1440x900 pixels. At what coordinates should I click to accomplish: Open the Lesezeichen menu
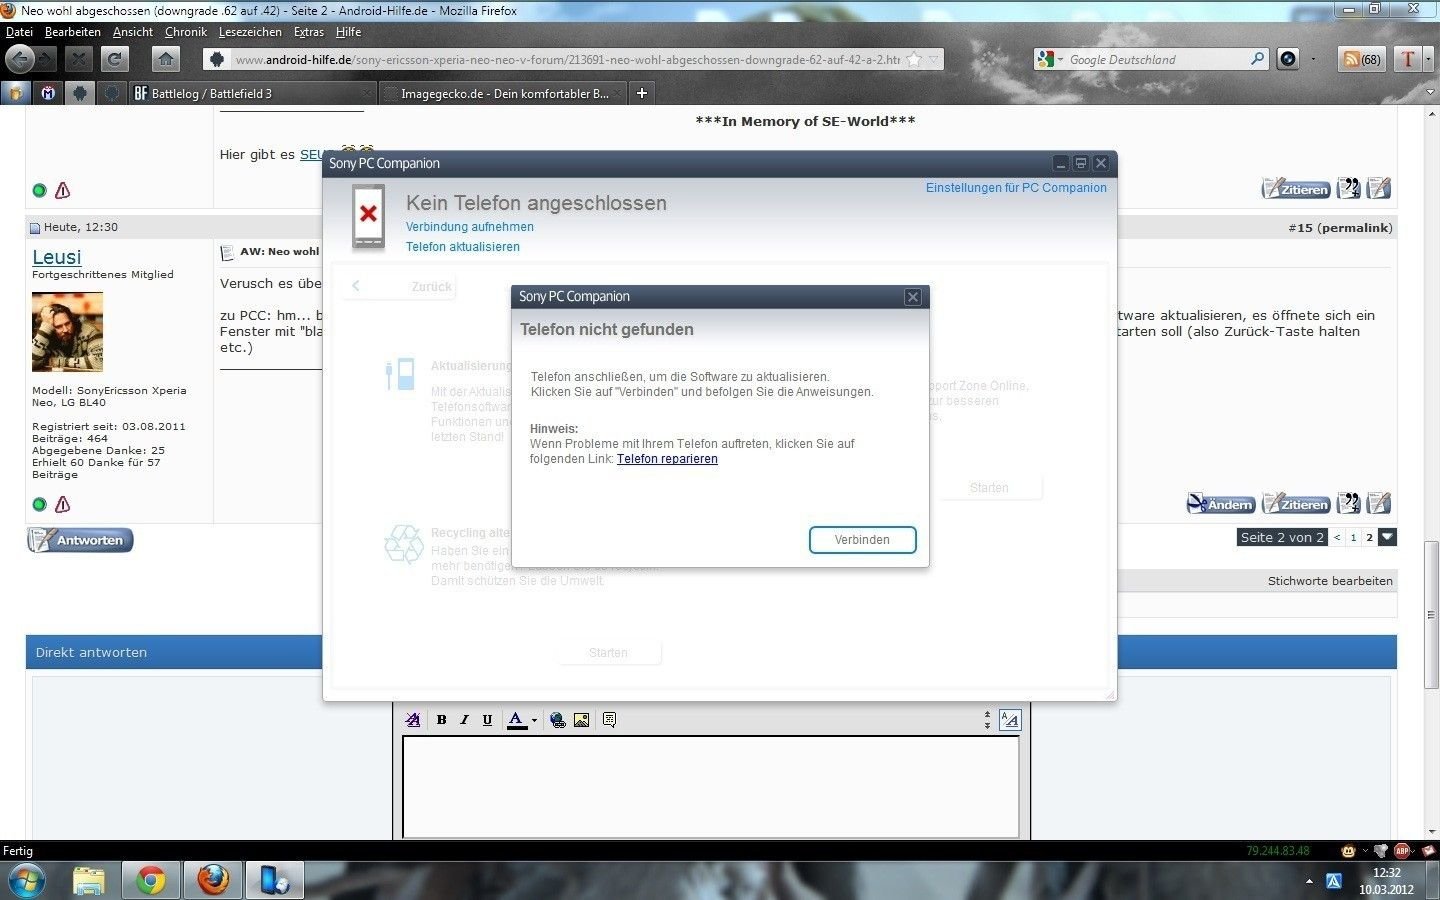pos(250,32)
